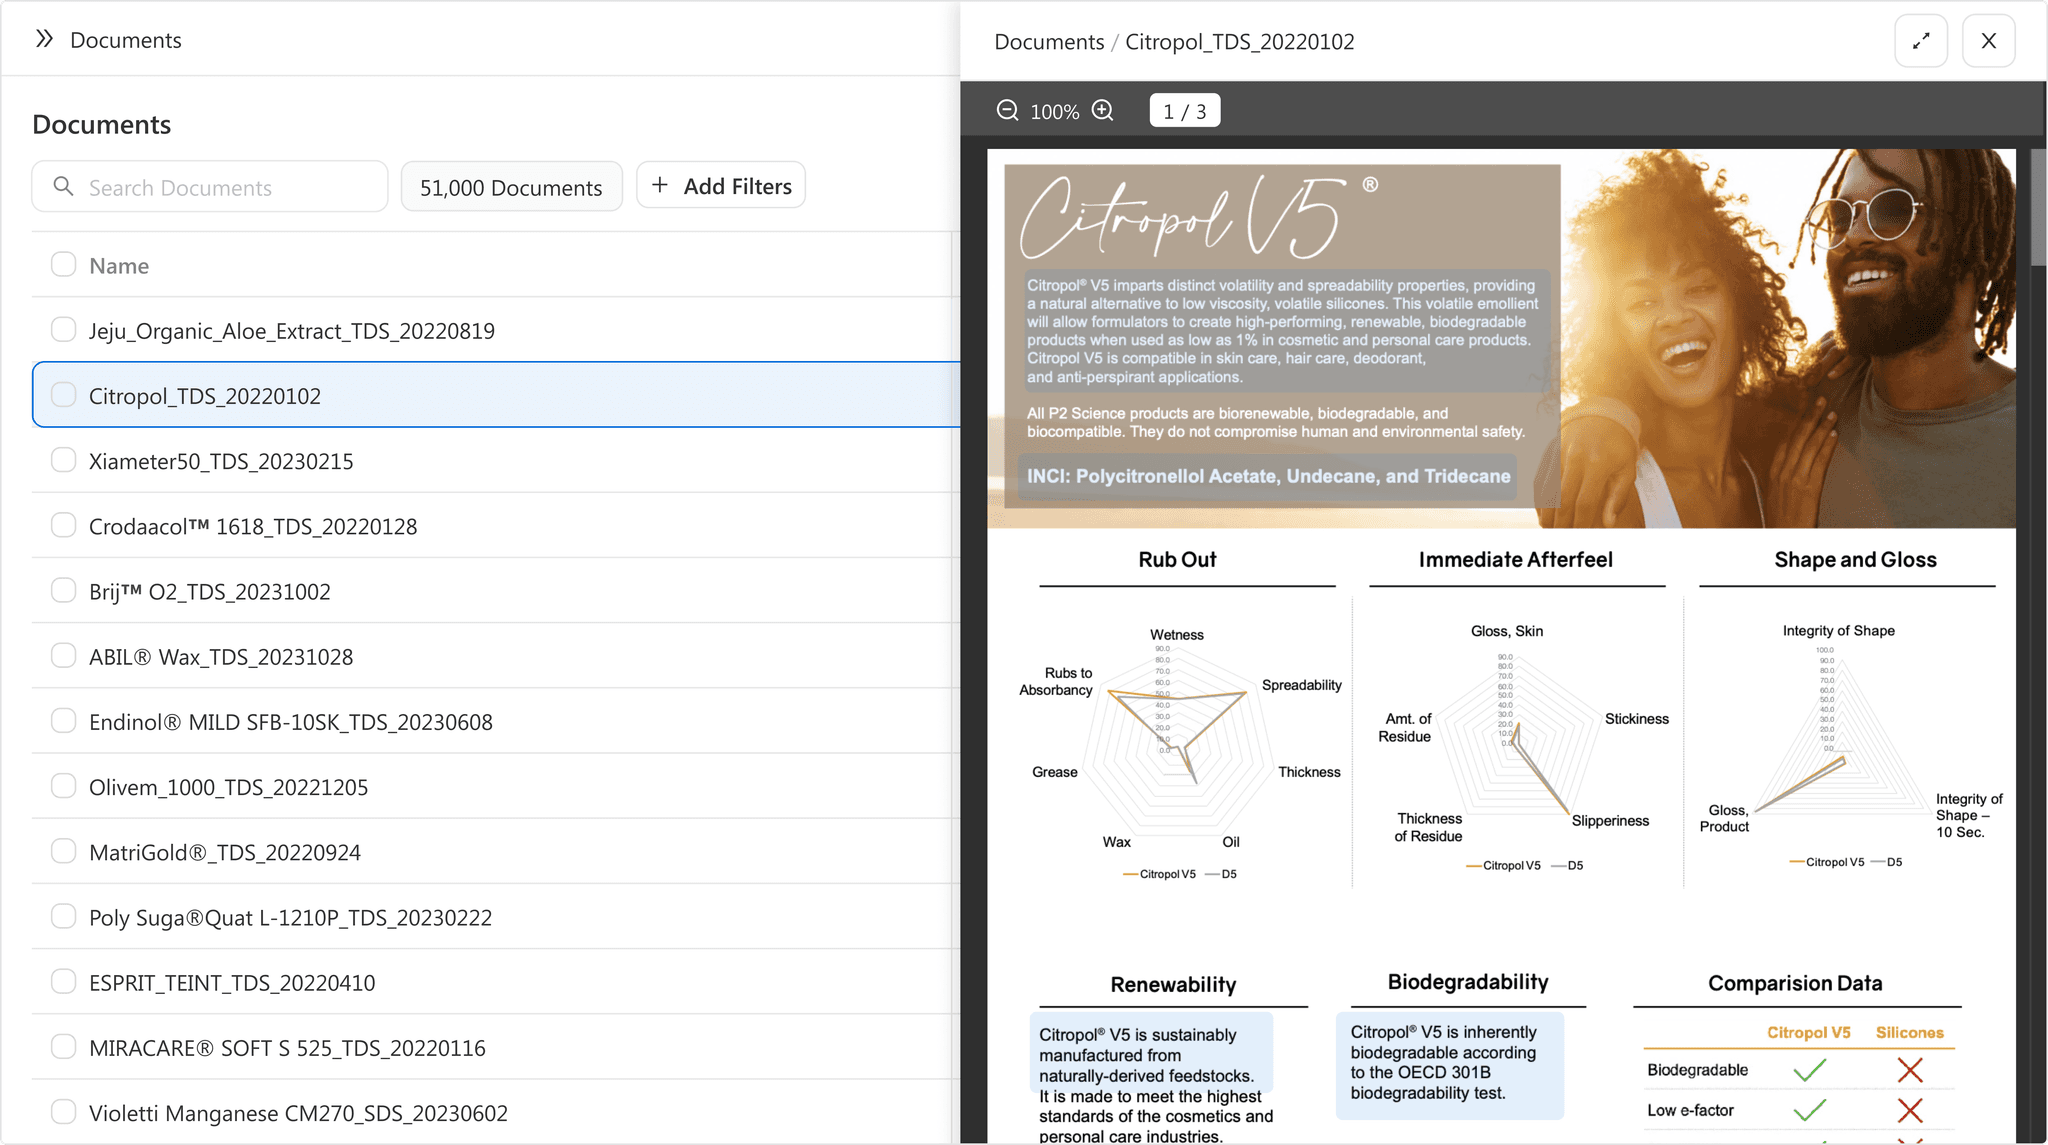Viewport: 2048px width, 1145px height.
Task: Expand sidebar with double chevron icon
Action: point(44,39)
